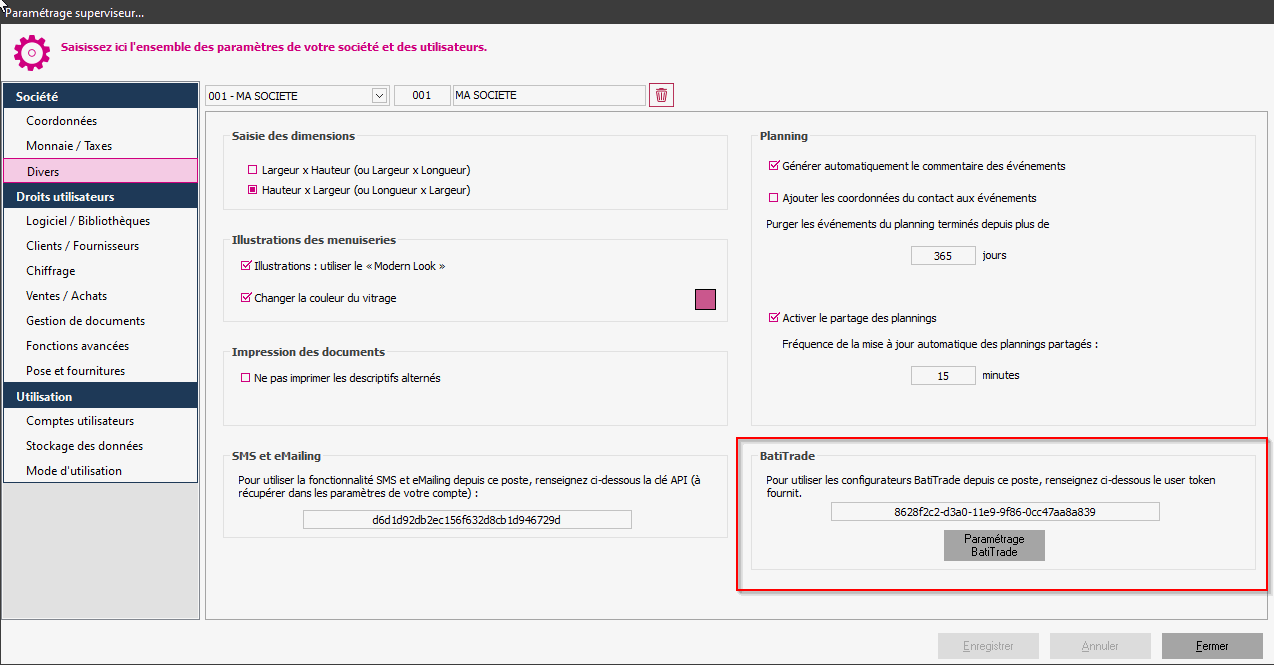Open Logiciel / Bibliothèques rights
The height and width of the screenshot is (665, 1274).
pos(101,221)
